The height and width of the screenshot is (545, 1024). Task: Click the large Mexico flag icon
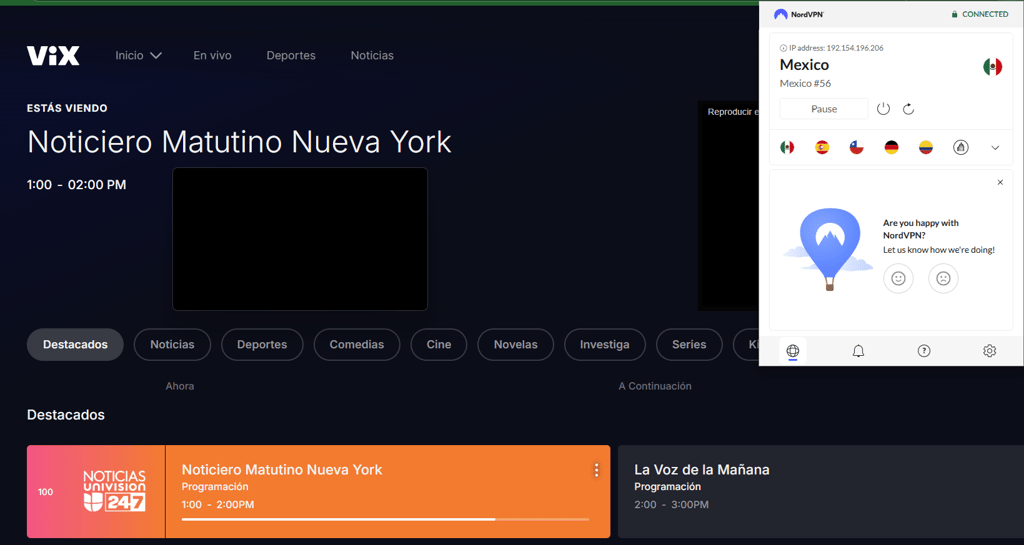point(993,67)
